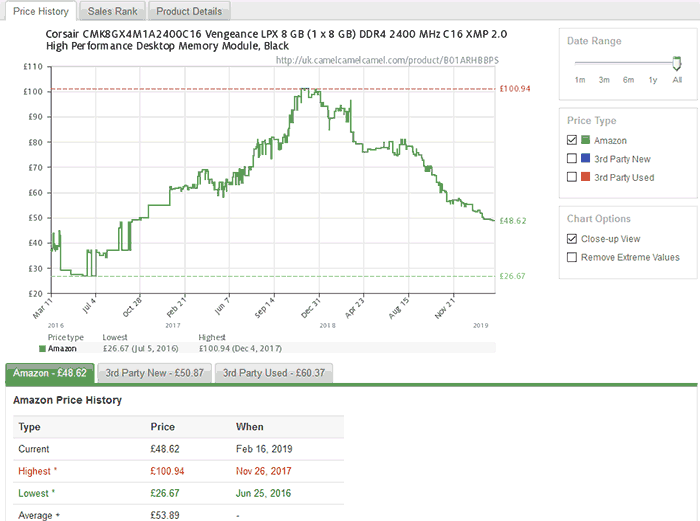Image resolution: width=700 pixels, height=521 pixels.
Task: Click the Dec 31 axis date label
Action: (x=311, y=308)
